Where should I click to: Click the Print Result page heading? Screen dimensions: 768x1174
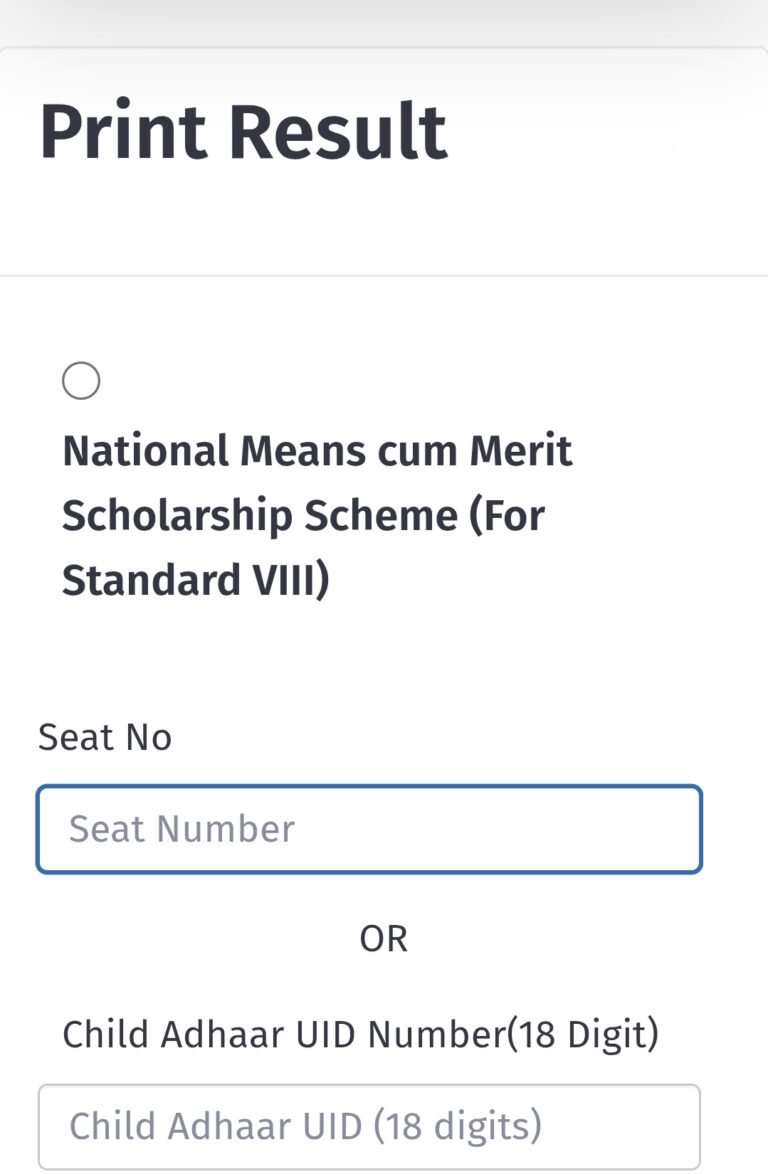point(243,131)
